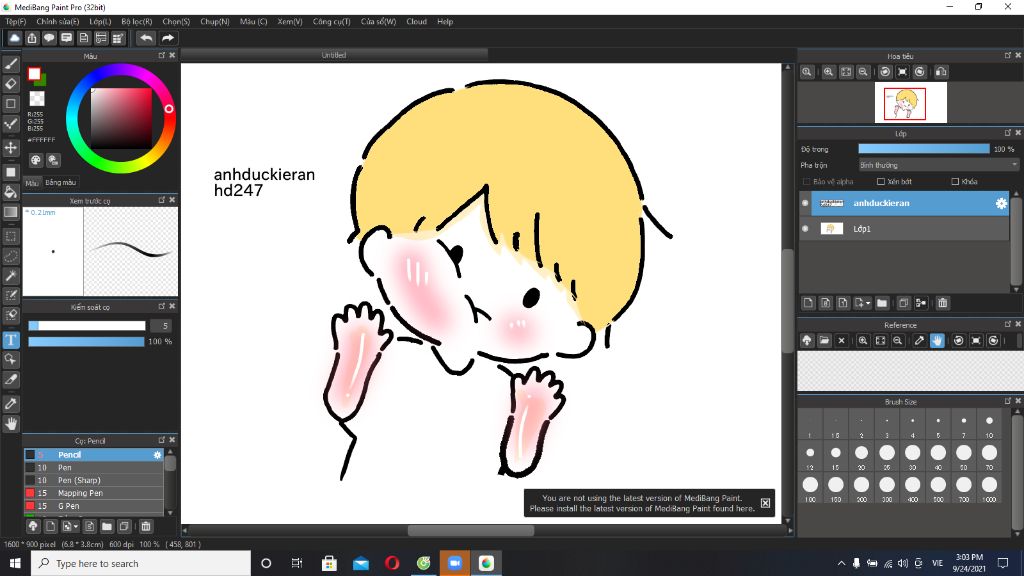Click the brush size value field
Image resolution: width=1024 pixels, height=576 pixels.
pos(163,325)
